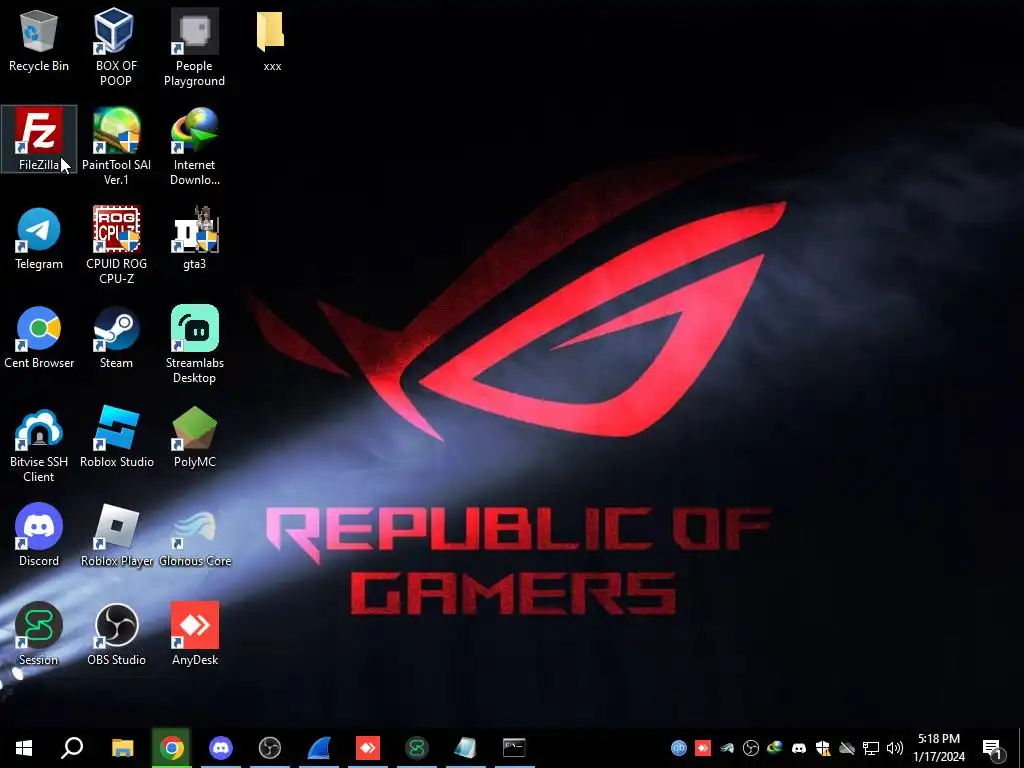Click the Show desktop sliver at taskbar end
Screen dimensions: 1024x768
tap(1020, 748)
